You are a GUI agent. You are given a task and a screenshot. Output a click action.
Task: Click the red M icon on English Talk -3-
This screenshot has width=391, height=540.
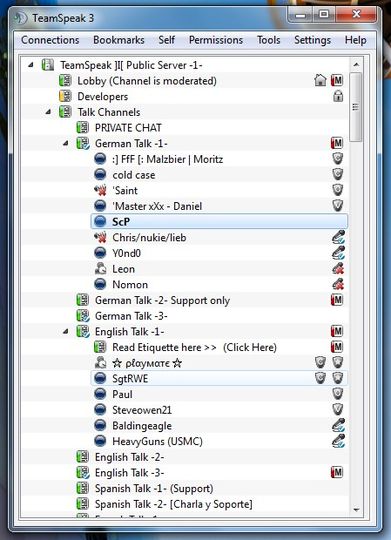tap(337, 472)
